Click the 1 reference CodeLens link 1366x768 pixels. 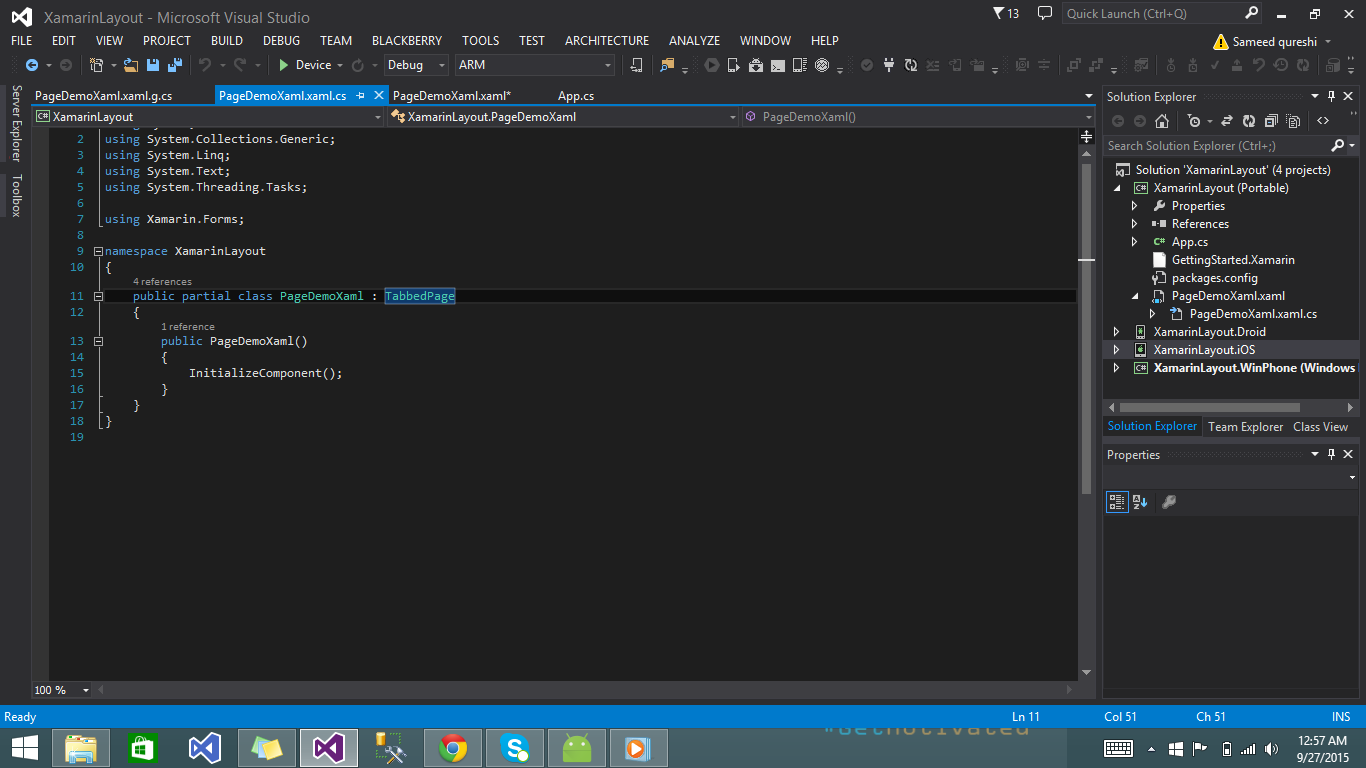point(188,327)
